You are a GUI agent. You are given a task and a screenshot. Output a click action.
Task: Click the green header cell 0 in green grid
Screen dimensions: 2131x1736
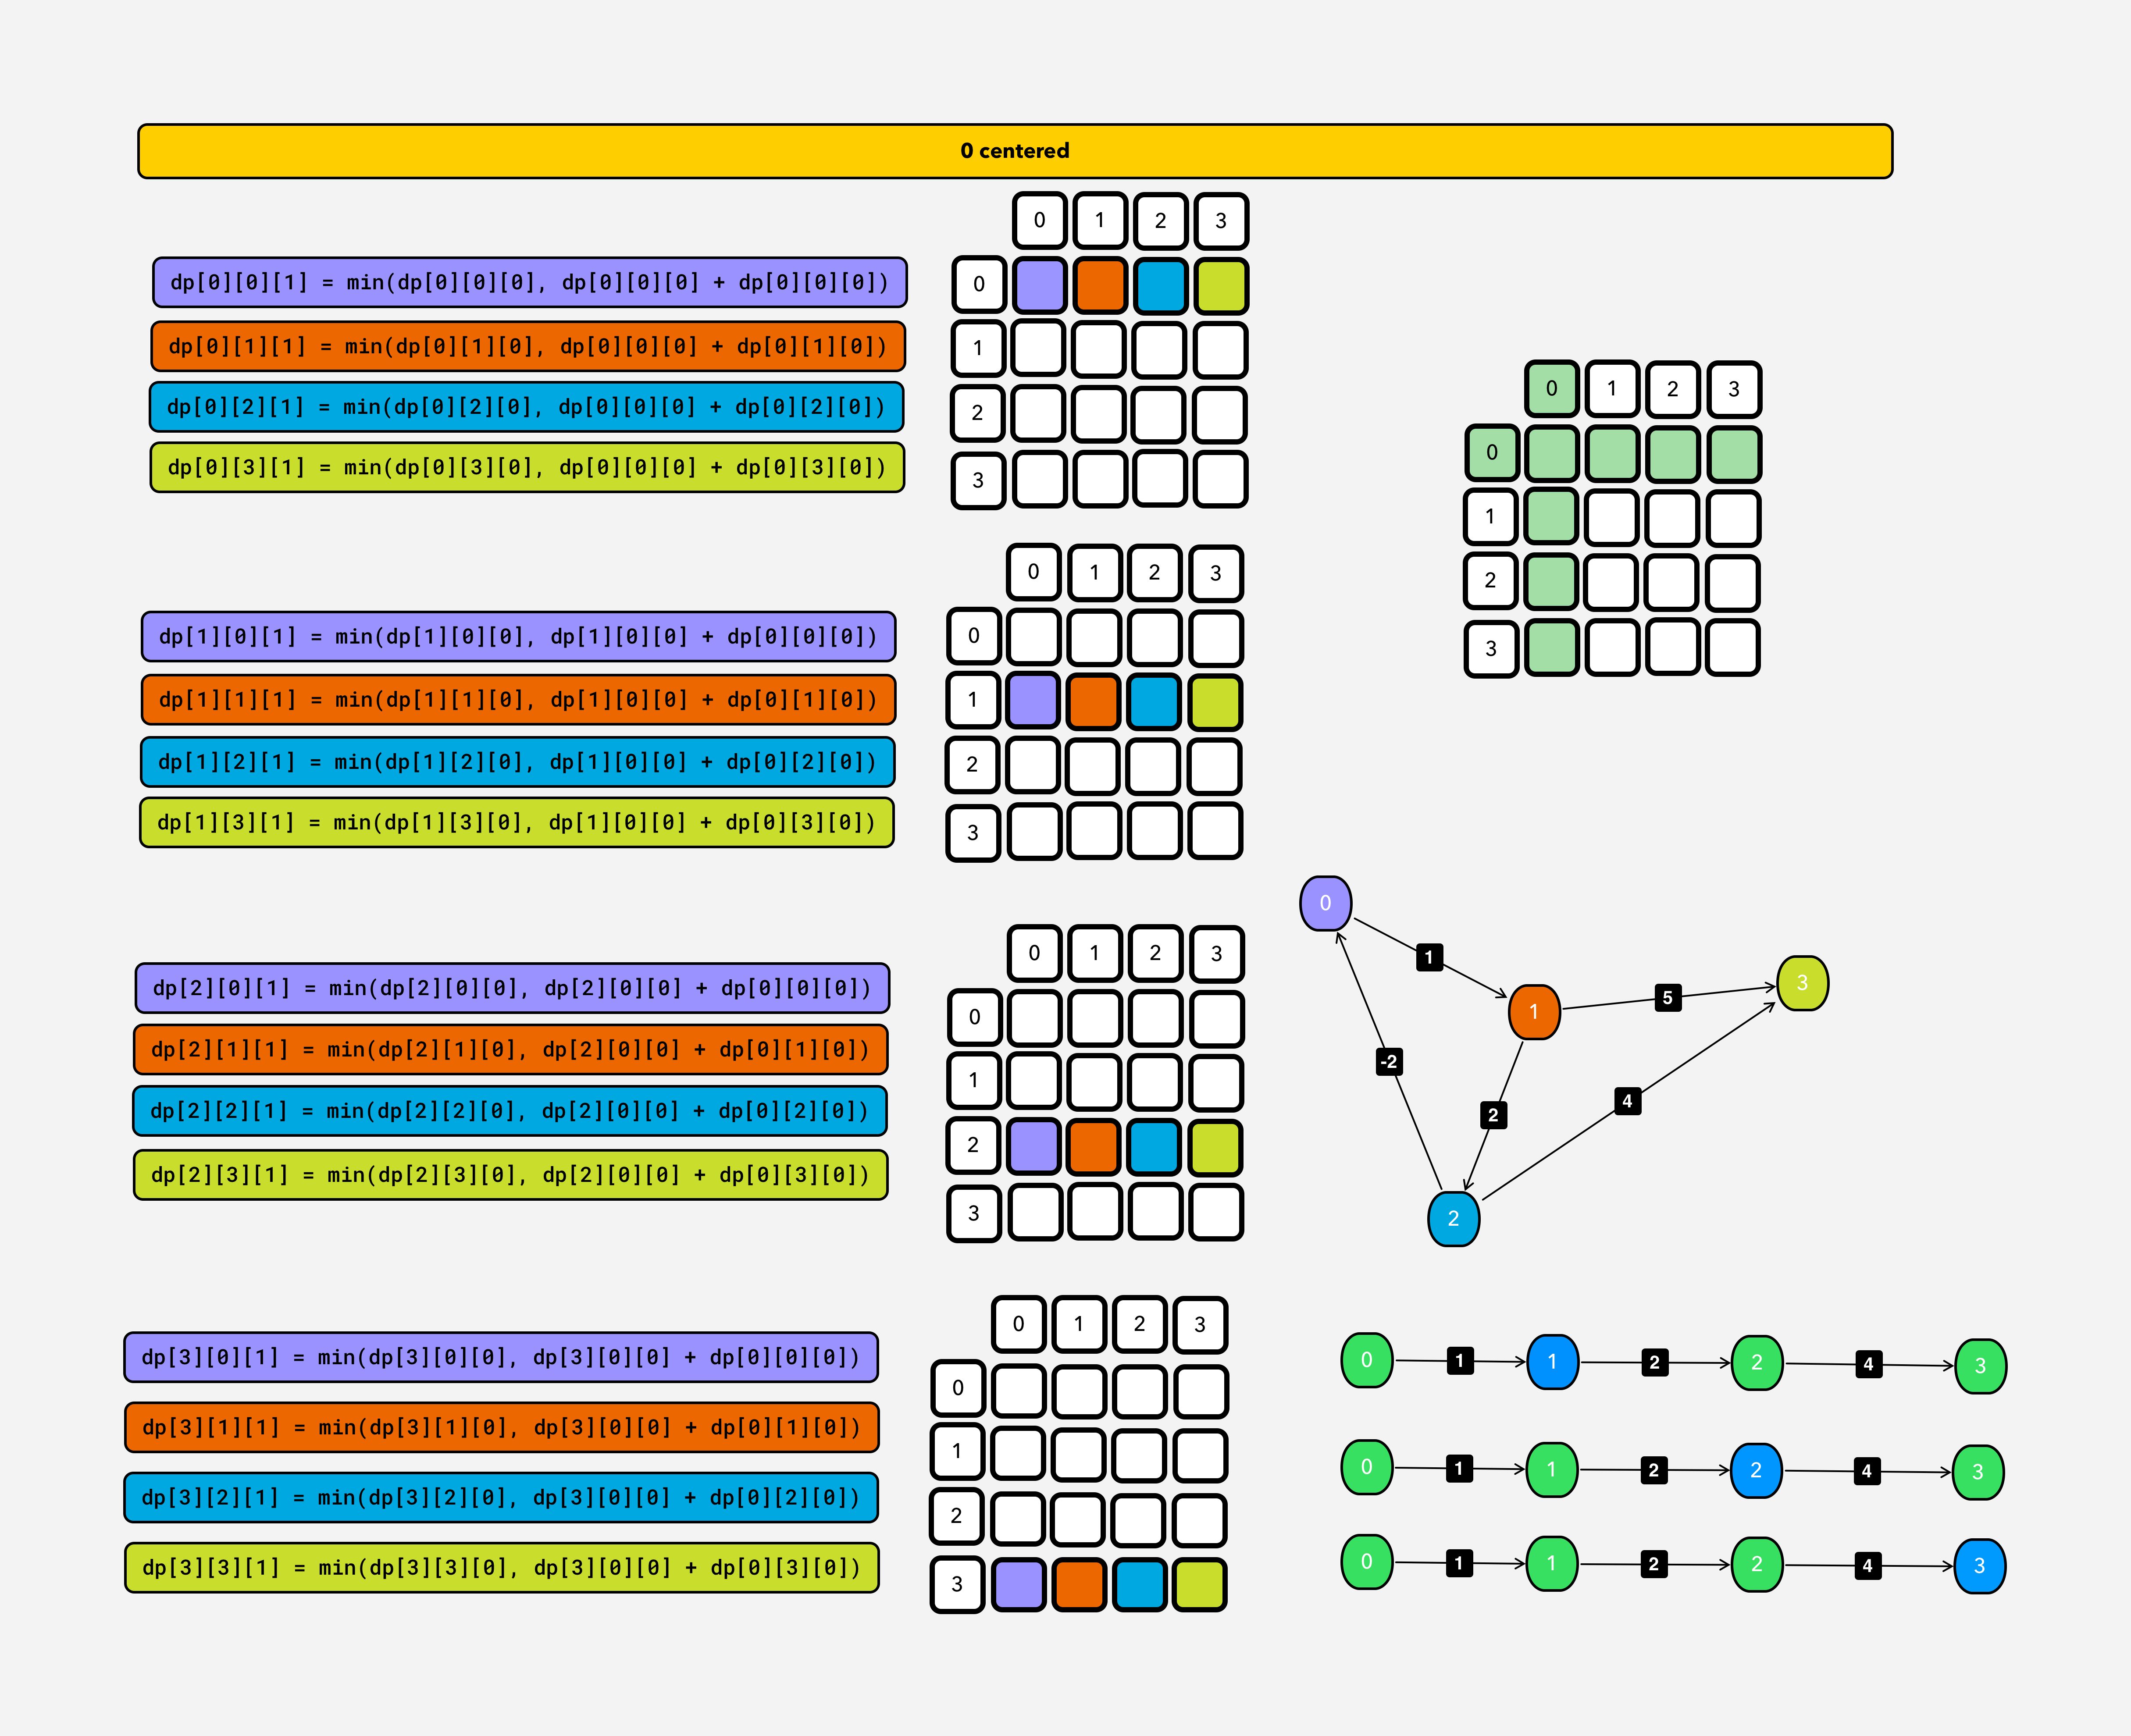(x=1551, y=389)
